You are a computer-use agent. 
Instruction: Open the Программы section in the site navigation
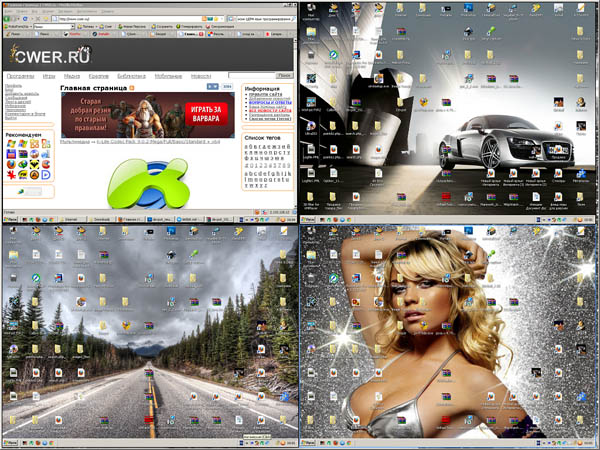click(21, 76)
